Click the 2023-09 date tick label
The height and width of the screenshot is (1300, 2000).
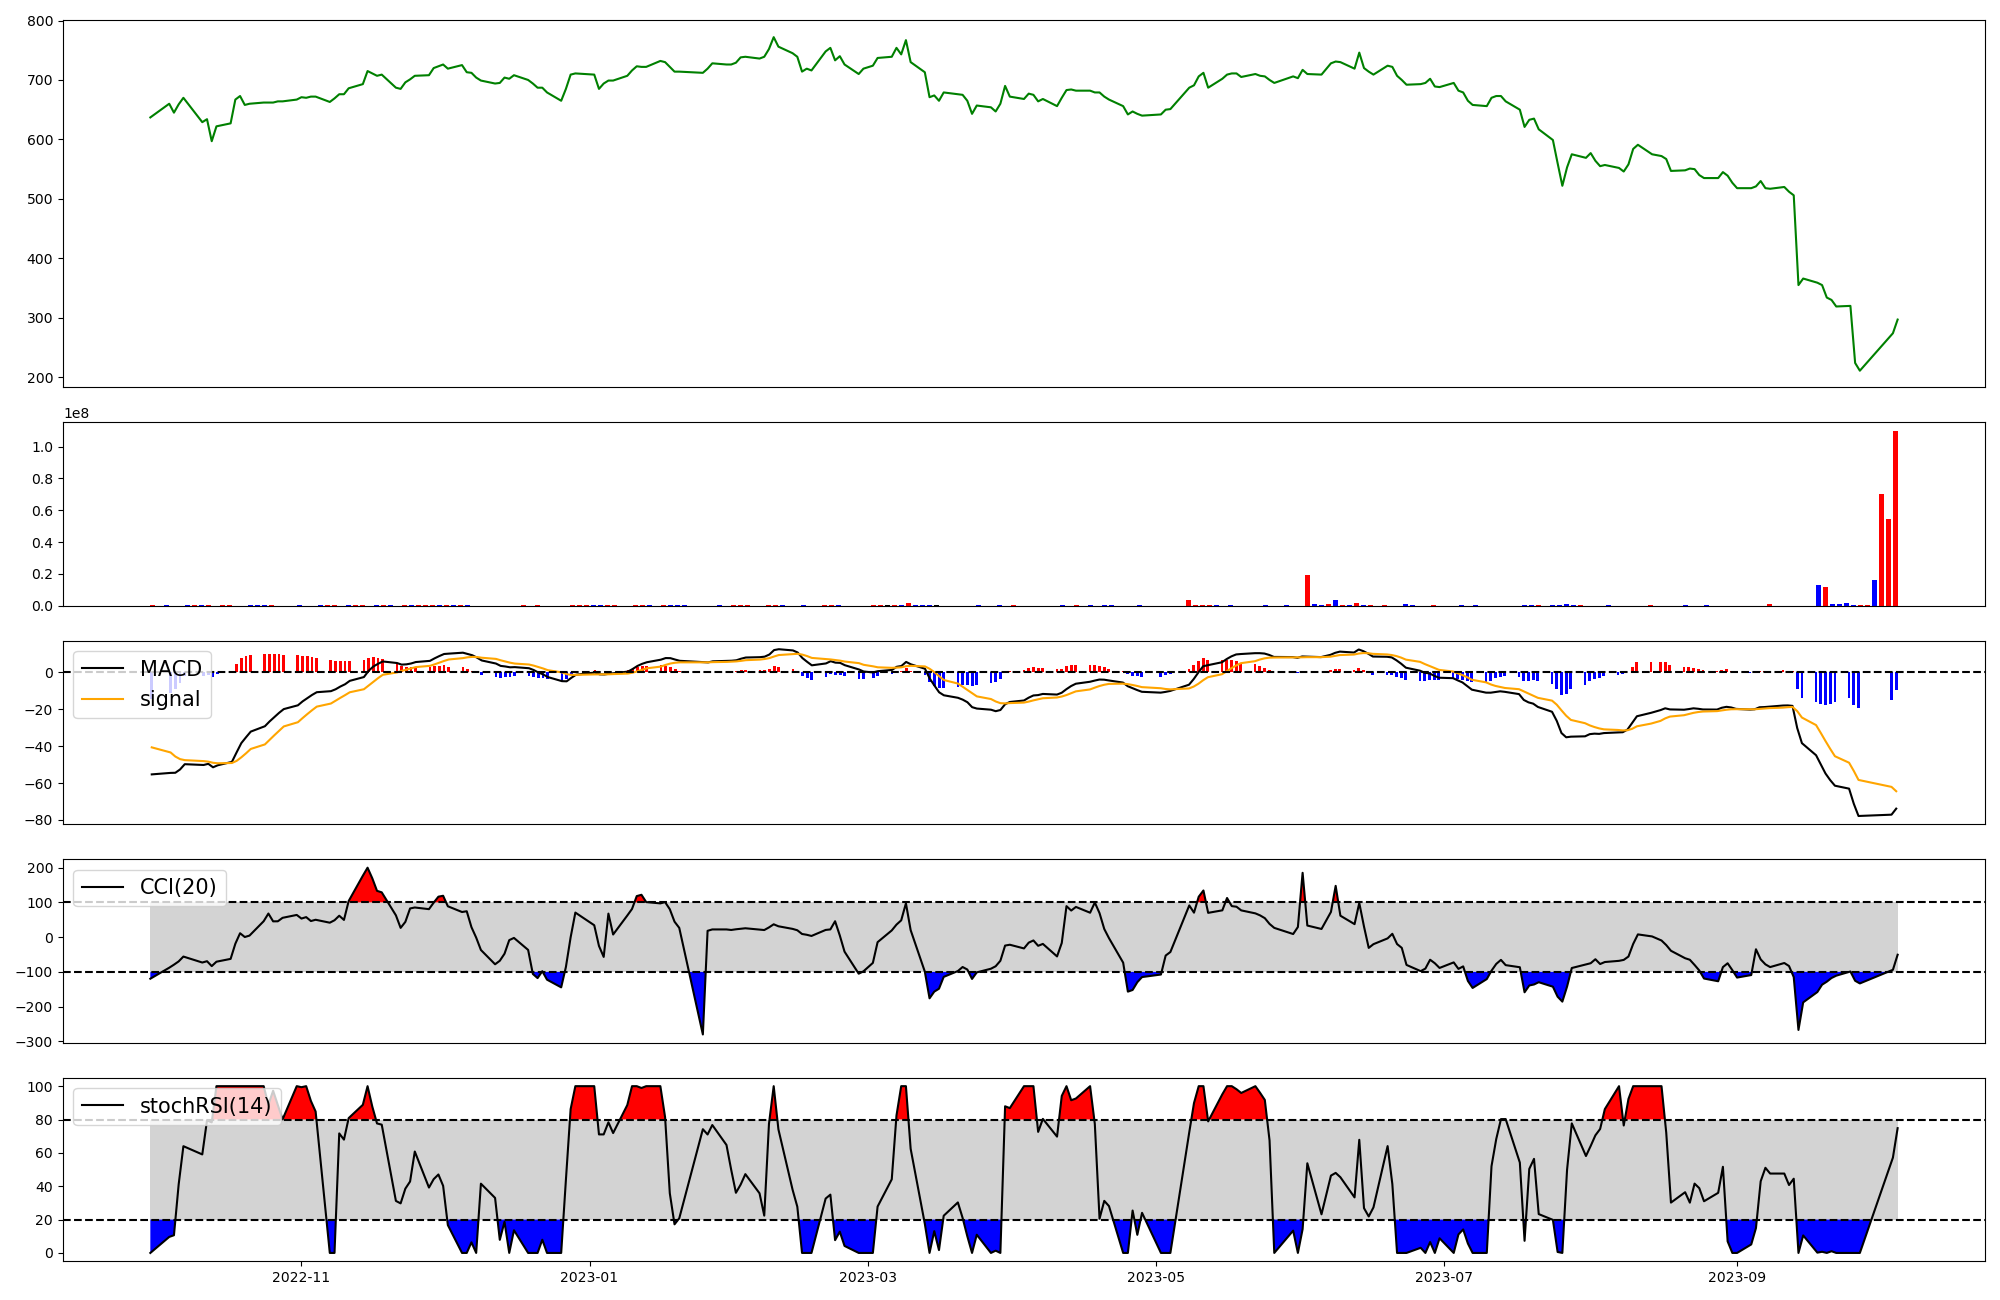tap(1738, 1277)
